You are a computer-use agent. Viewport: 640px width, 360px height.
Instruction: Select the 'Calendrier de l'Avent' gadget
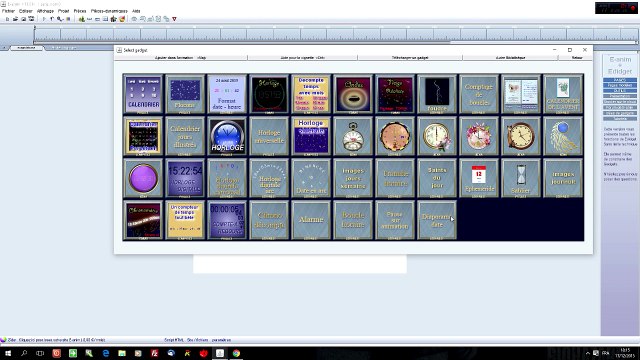(563, 94)
